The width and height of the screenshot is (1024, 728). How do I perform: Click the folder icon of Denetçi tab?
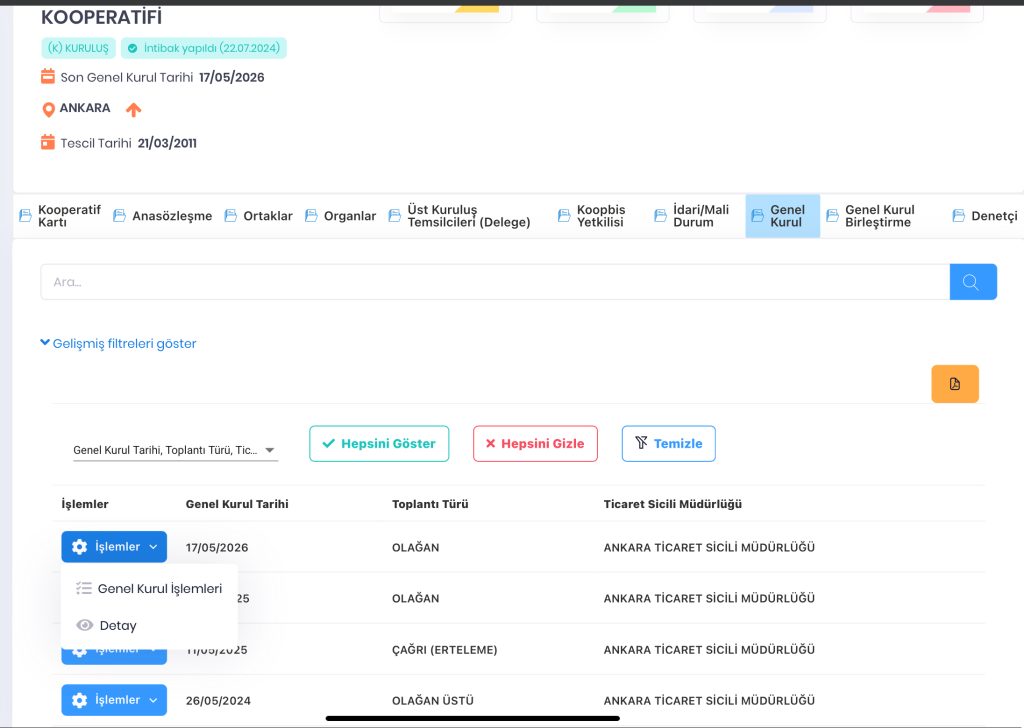[x=959, y=215]
